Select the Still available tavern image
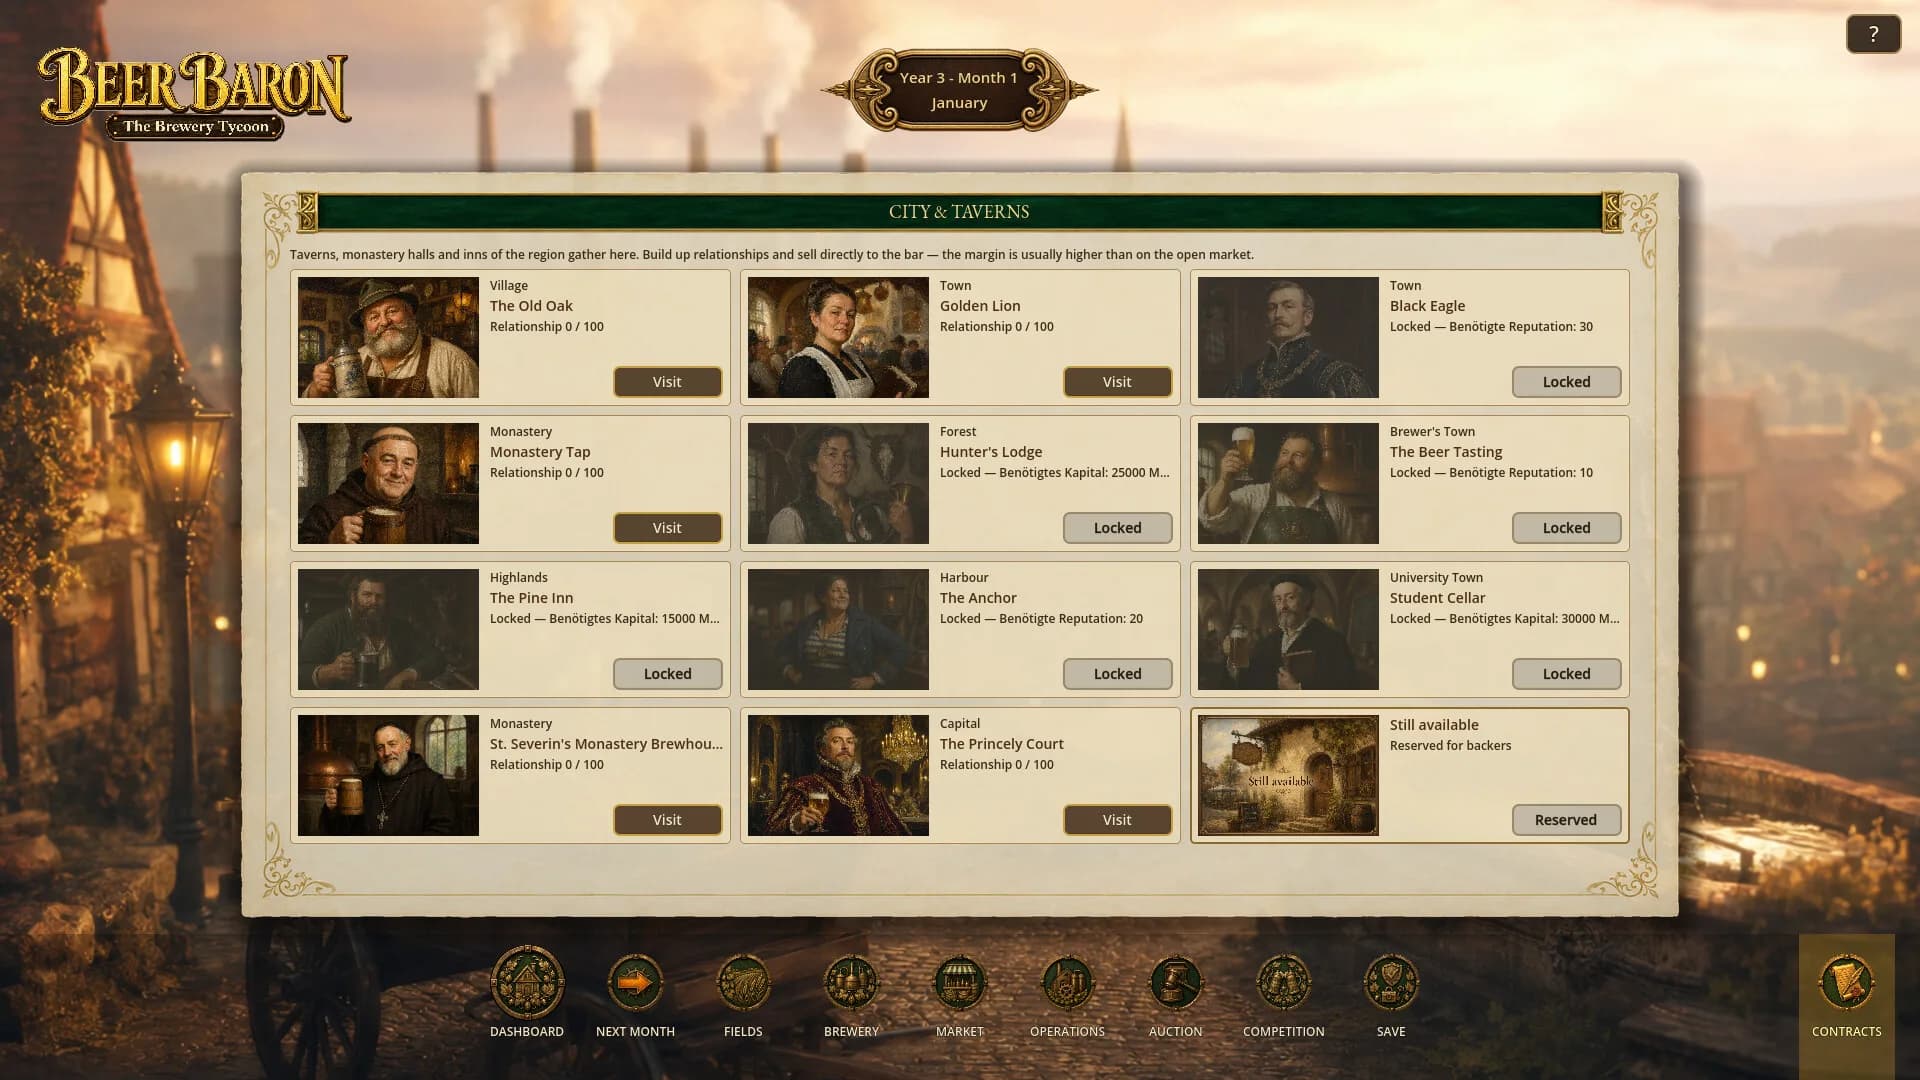Viewport: 1920px width, 1080px height. (1288, 775)
